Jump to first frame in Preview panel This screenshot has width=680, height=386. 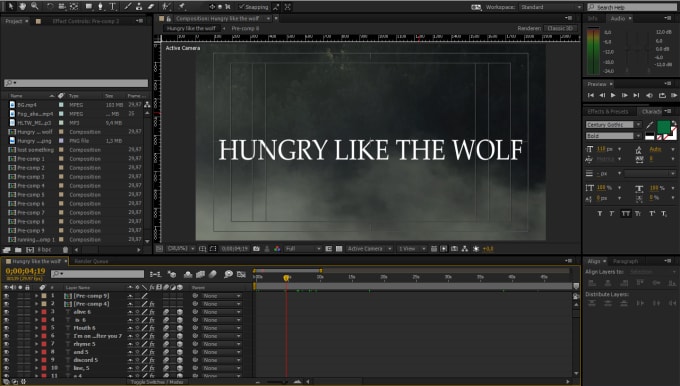pyautogui.click(x=591, y=95)
